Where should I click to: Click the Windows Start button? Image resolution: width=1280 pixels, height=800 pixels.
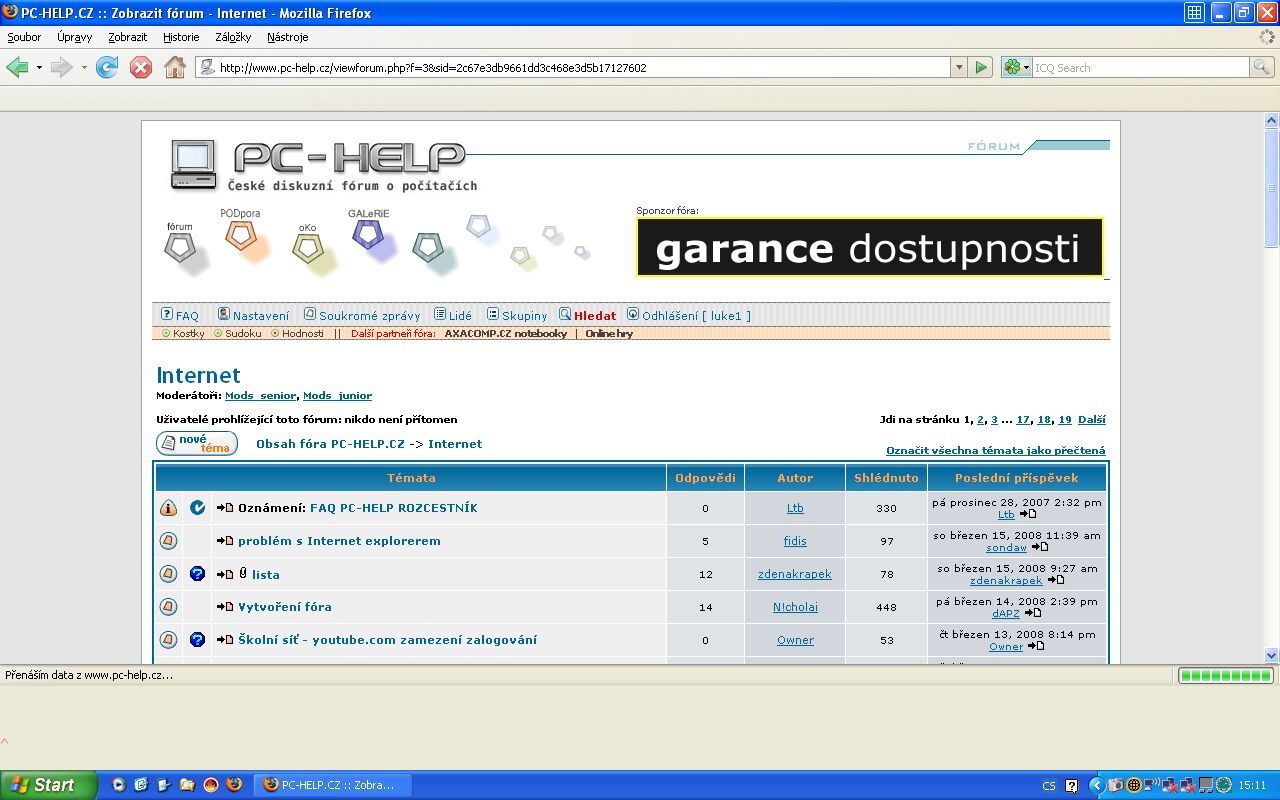[48, 785]
